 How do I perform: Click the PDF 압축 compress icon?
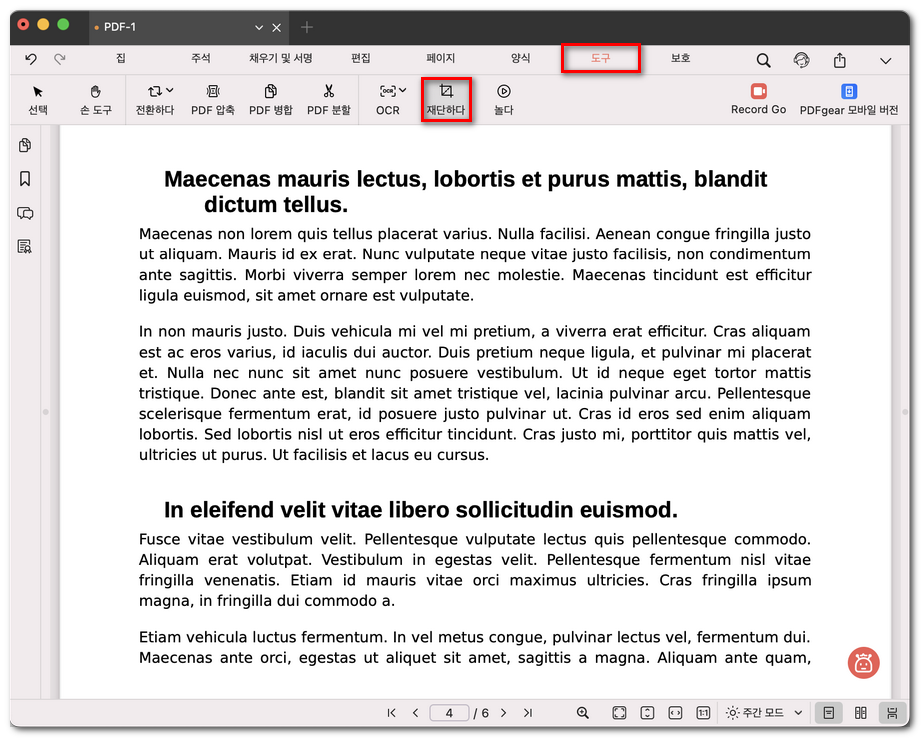[x=212, y=92]
